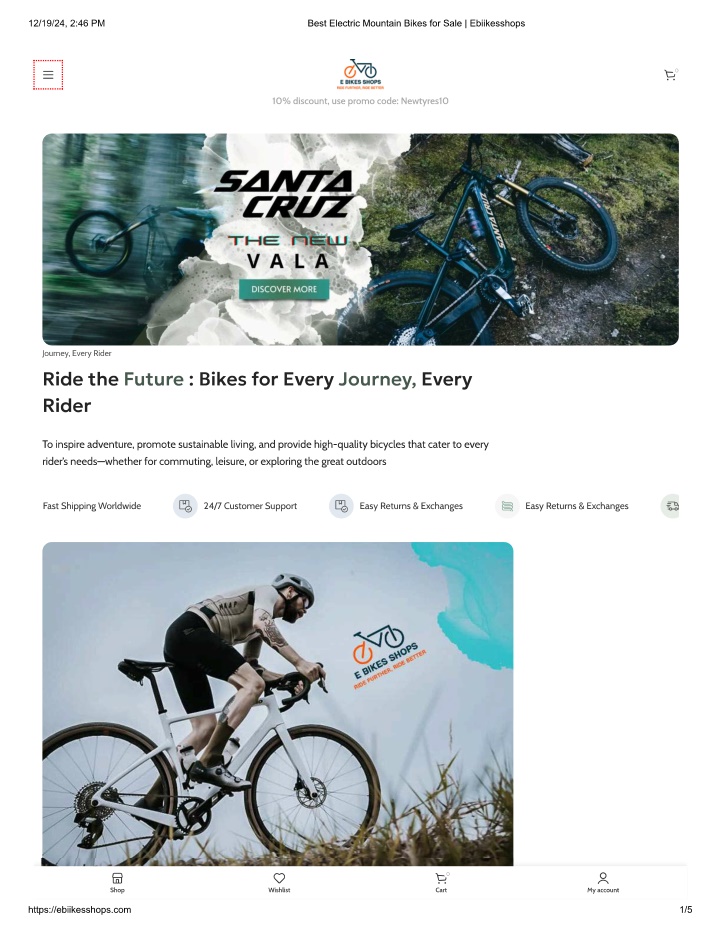720x931 pixels.
Task: Click the Journey, Every Rider caption
Action: [x=77, y=353]
